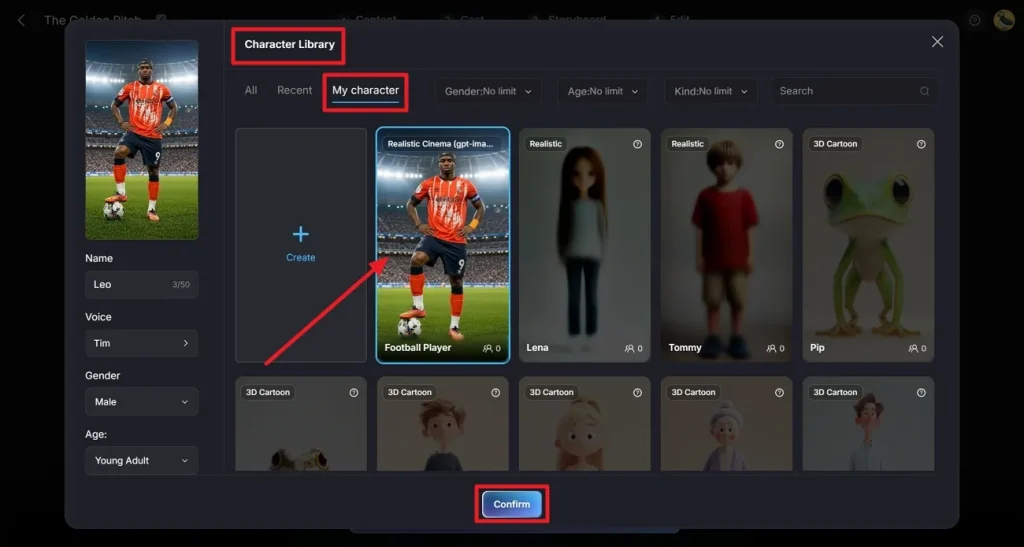
Task: Select the Tommy character card
Action: pos(726,245)
